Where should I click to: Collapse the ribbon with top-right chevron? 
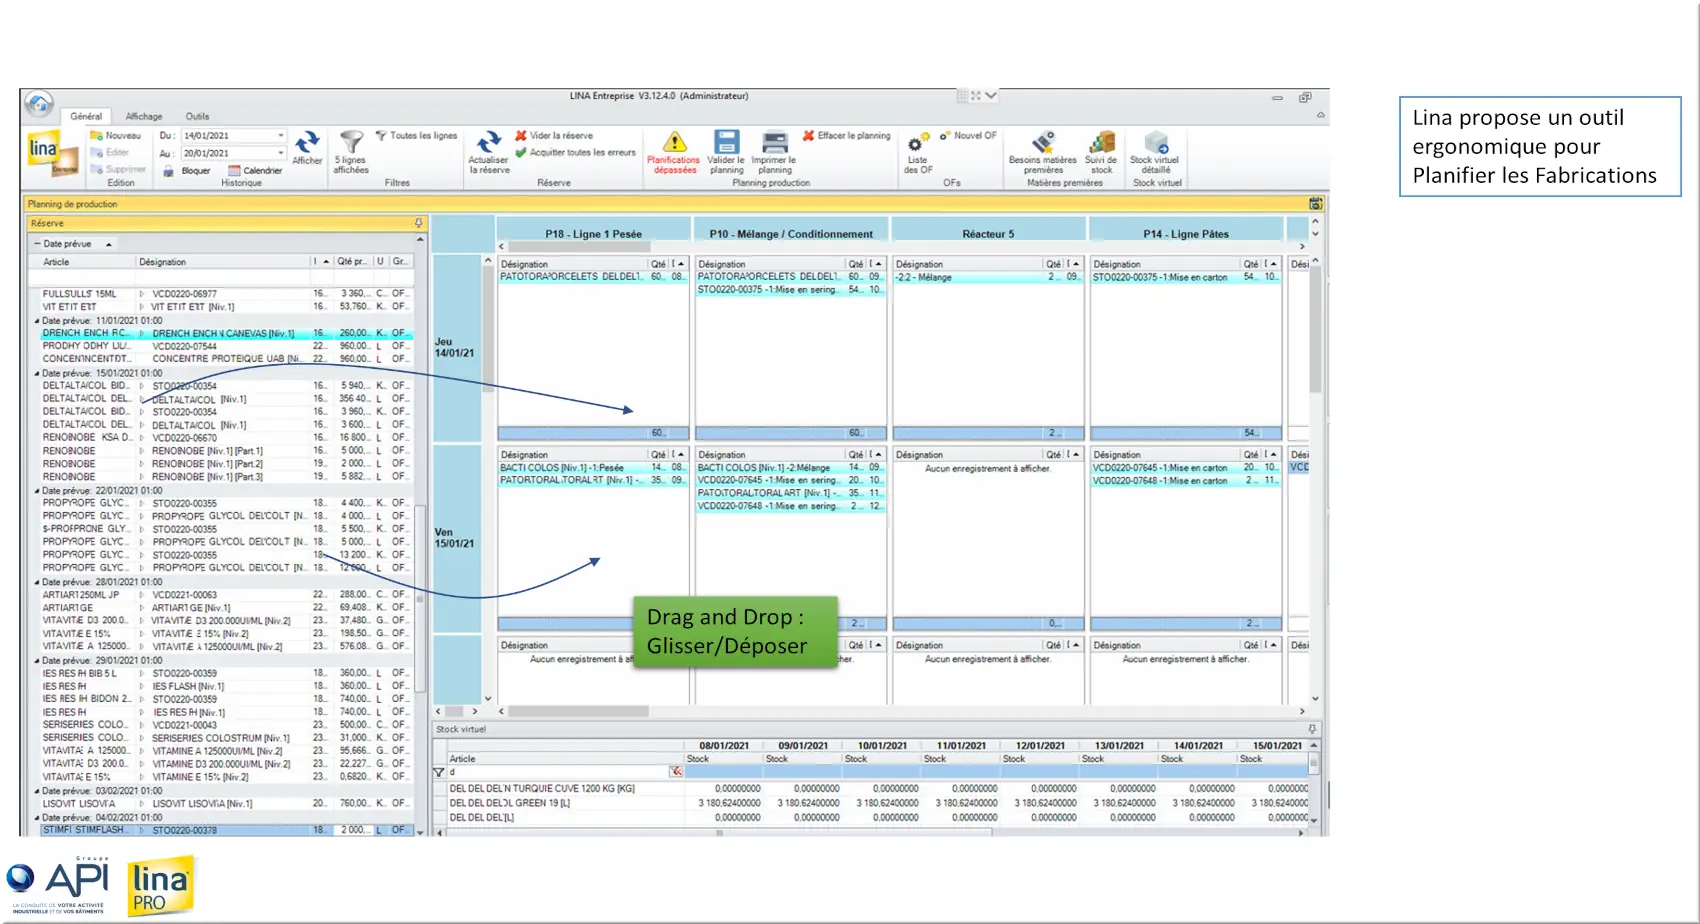[x=1321, y=115]
